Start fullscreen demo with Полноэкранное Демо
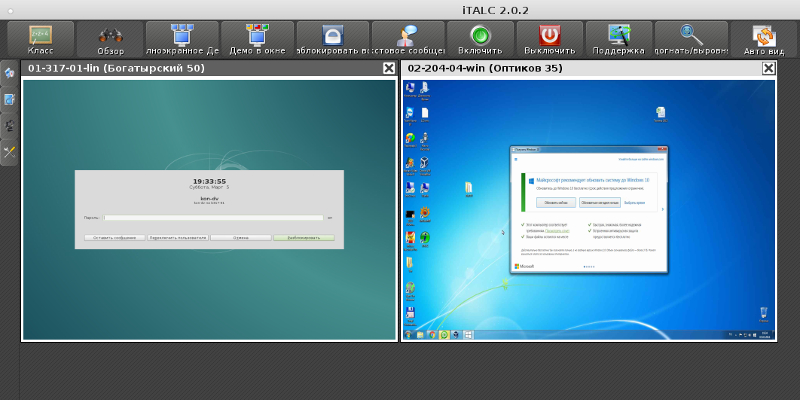This screenshot has height=400, width=800. click(182, 39)
